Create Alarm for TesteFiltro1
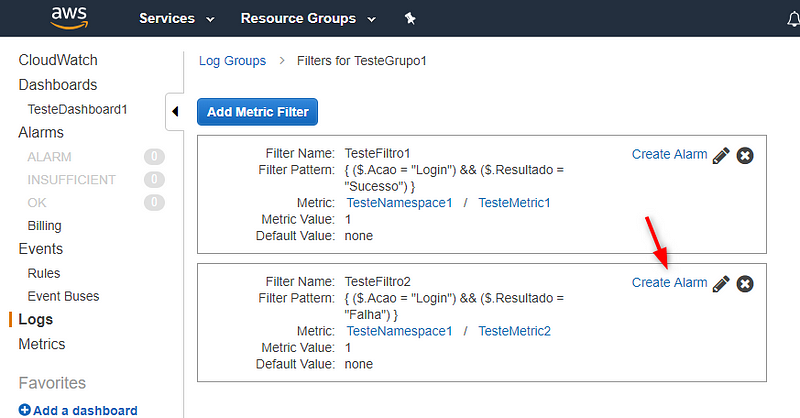The height and width of the screenshot is (418, 800). click(x=669, y=154)
